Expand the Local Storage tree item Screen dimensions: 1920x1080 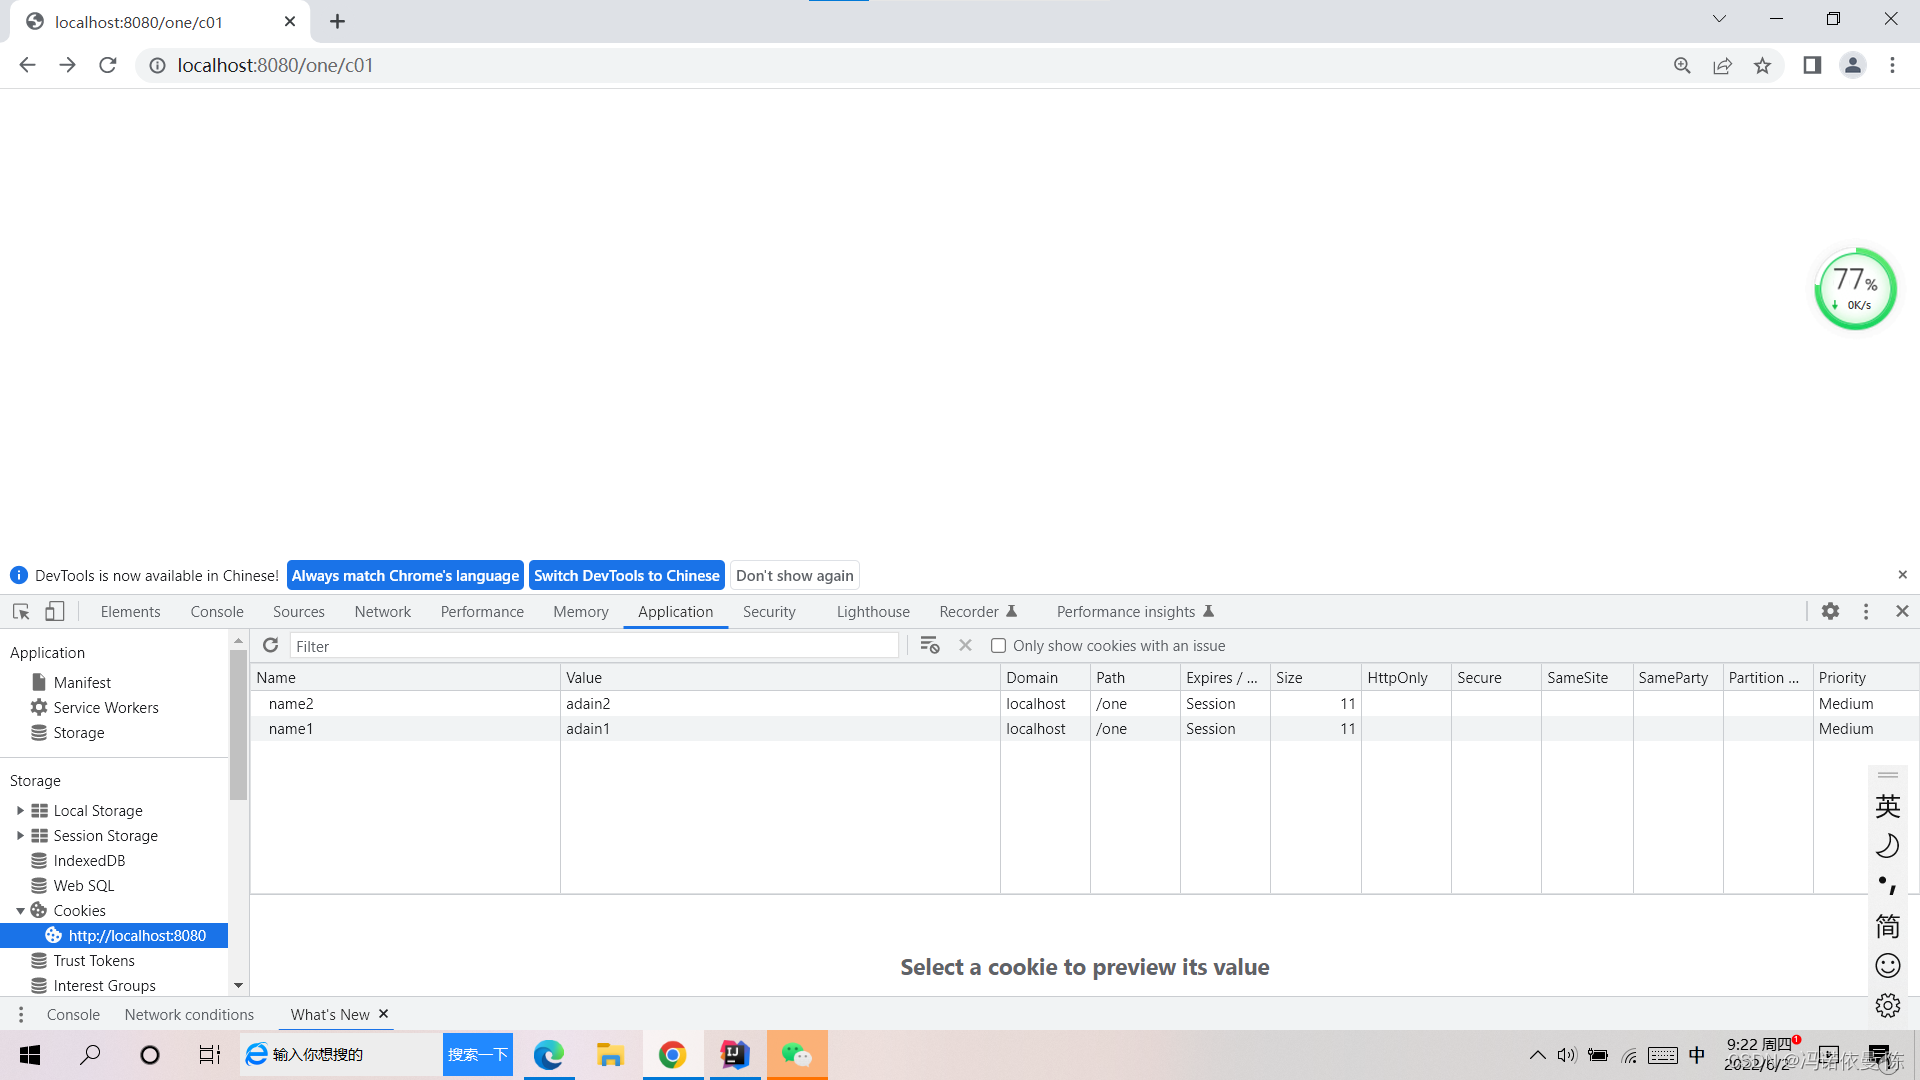tap(20, 811)
